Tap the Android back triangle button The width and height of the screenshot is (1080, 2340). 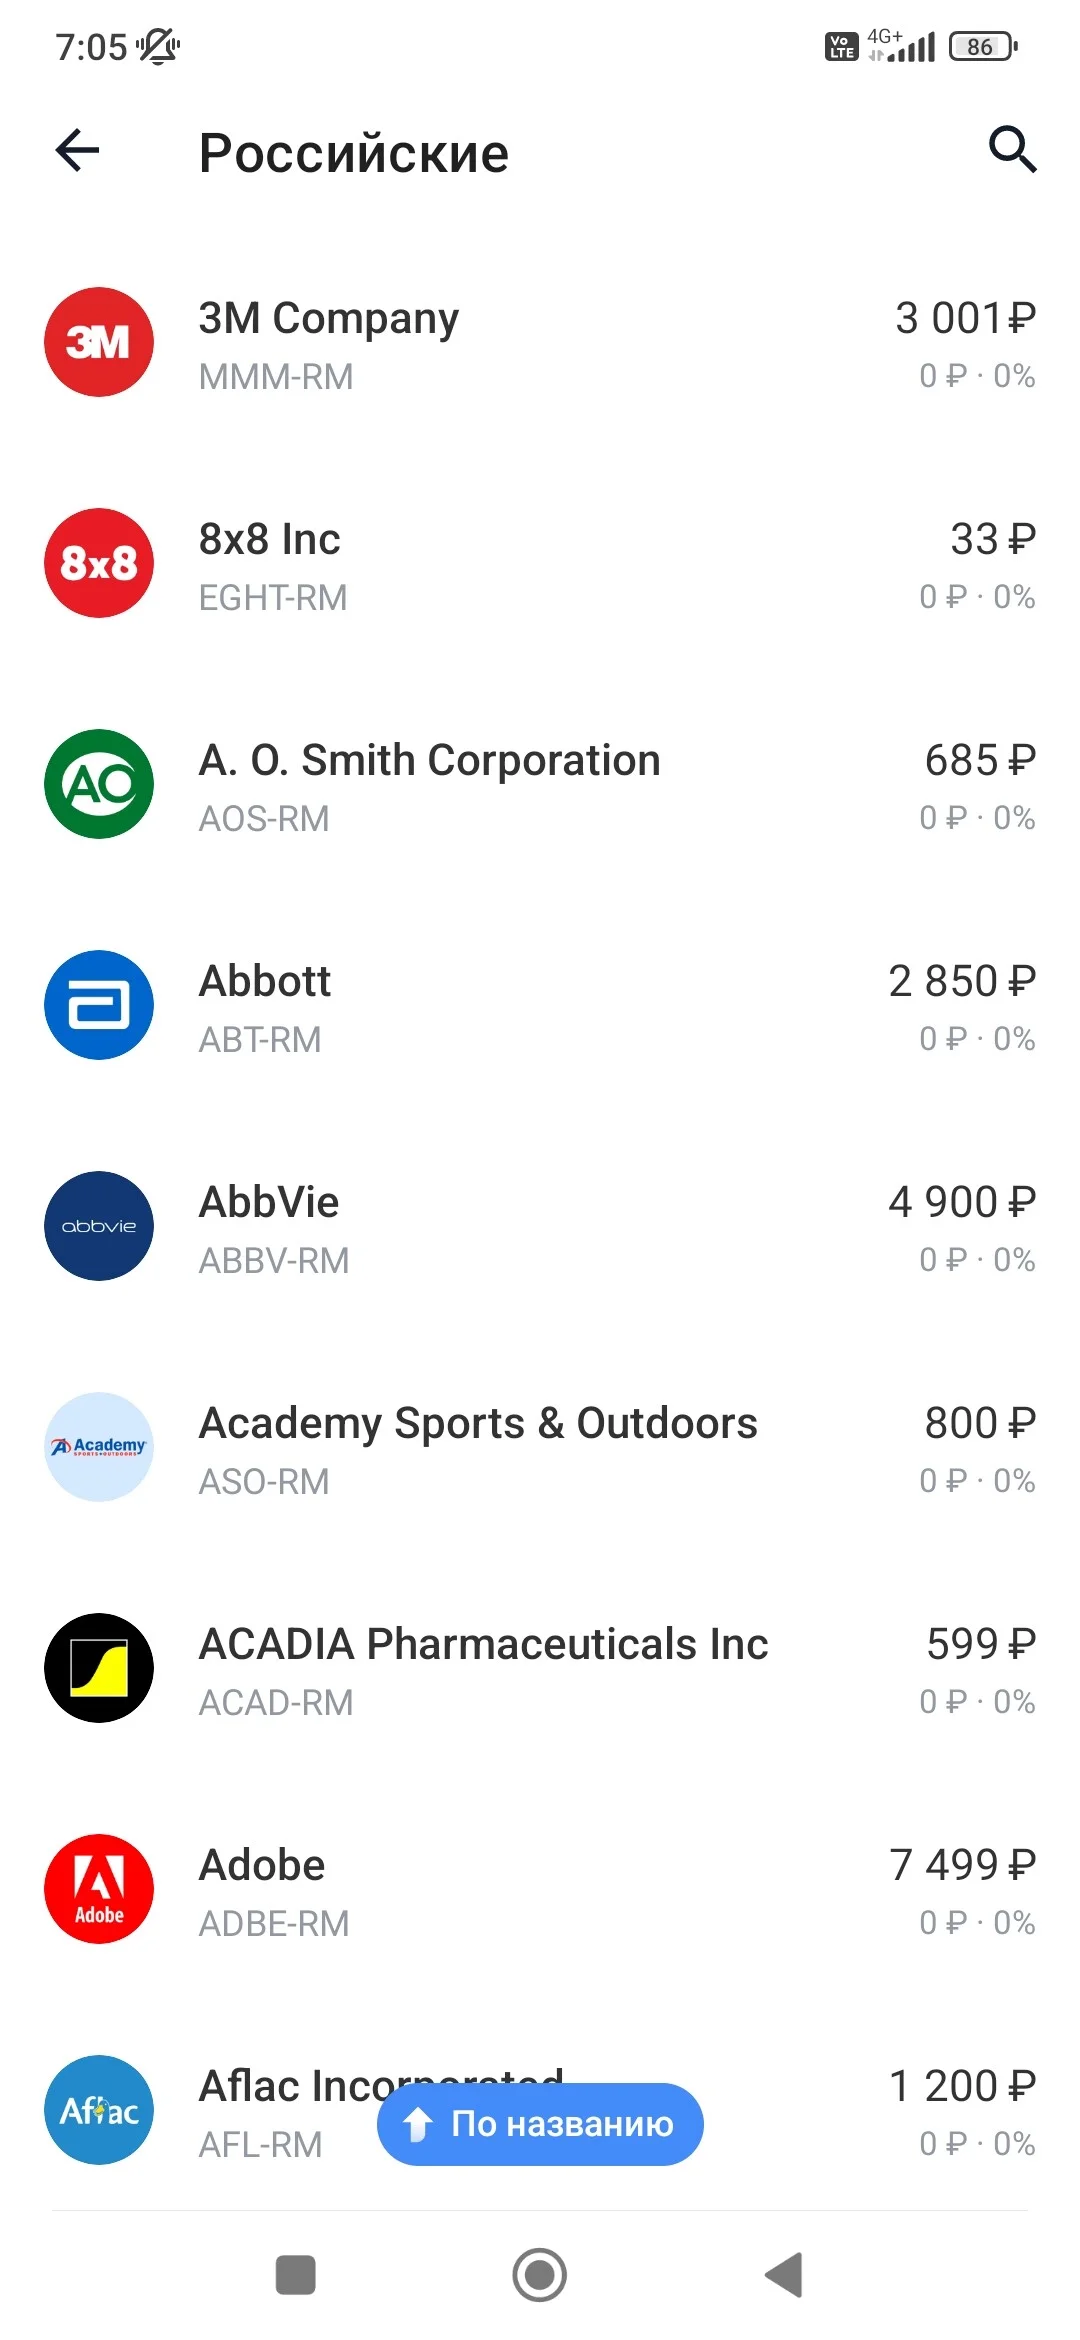pyautogui.click(x=784, y=2275)
